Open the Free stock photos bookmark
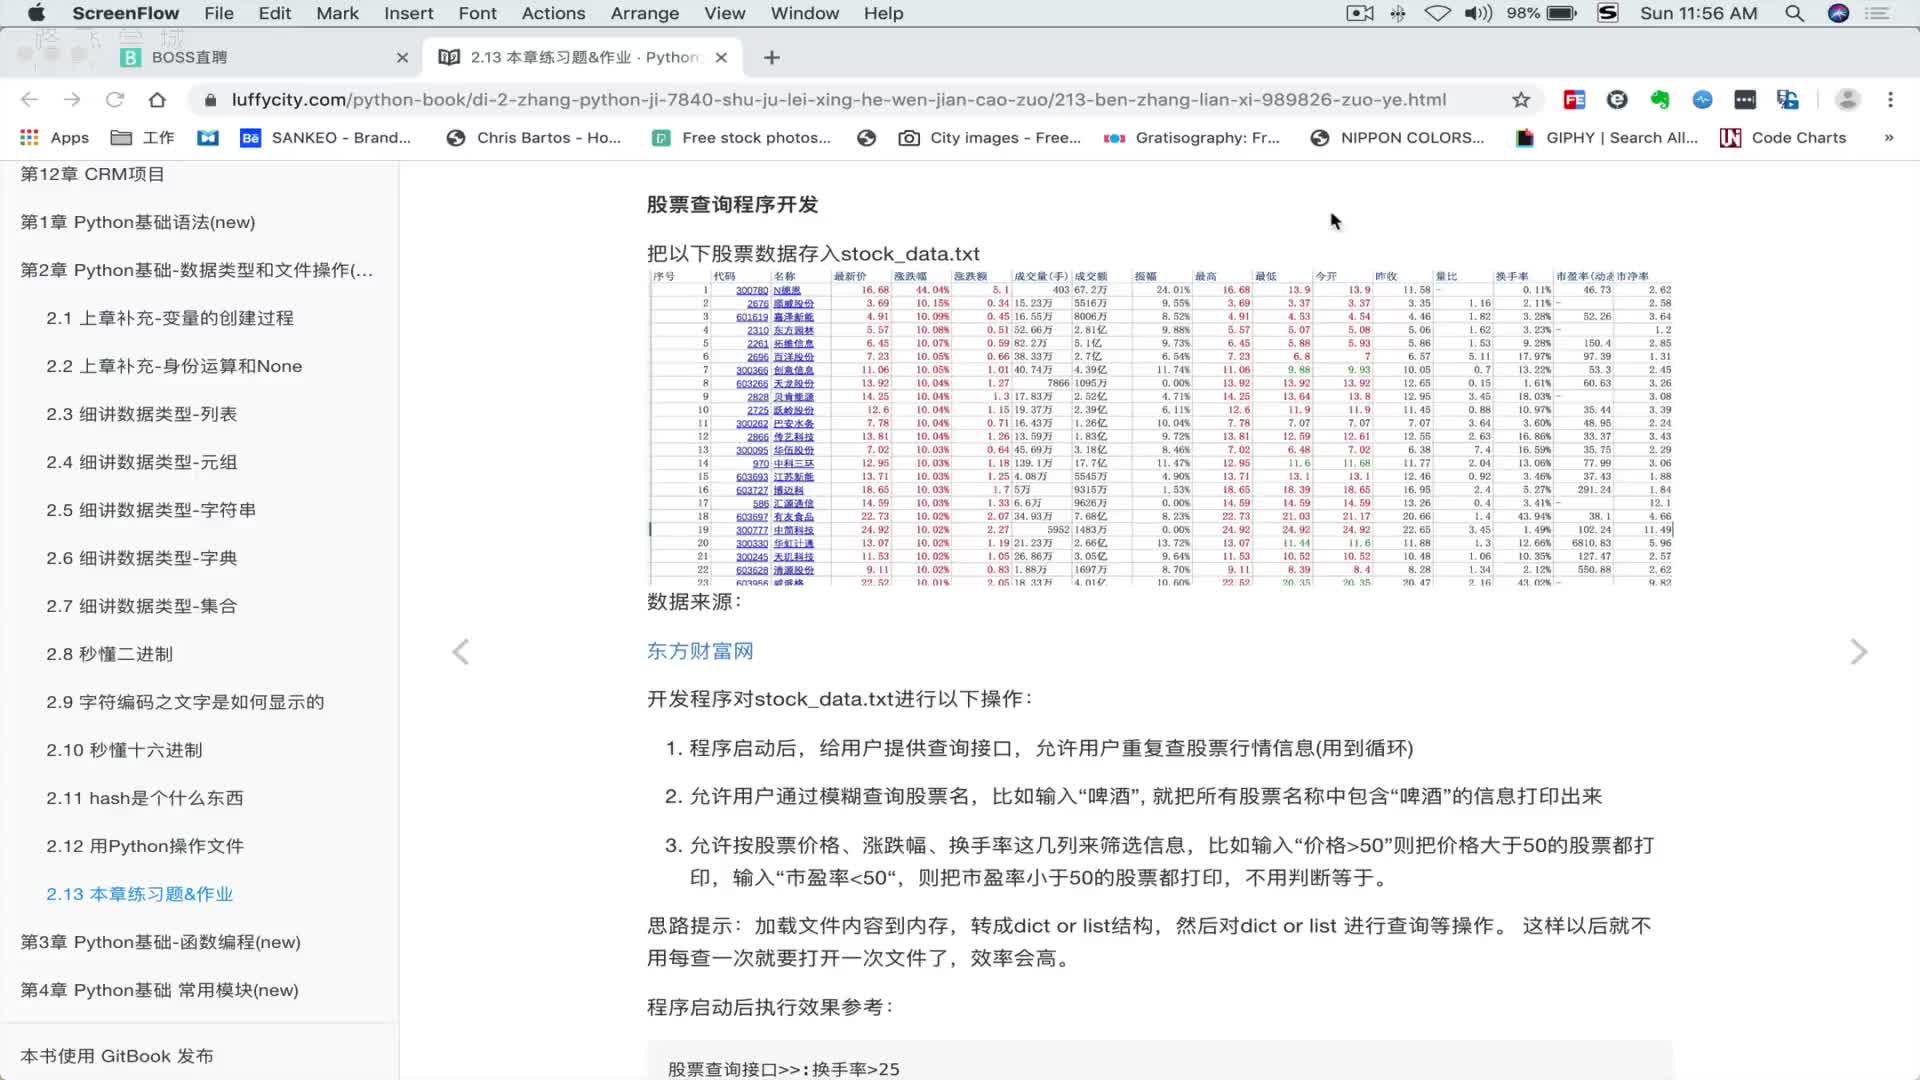This screenshot has height=1080, width=1920. click(742, 137)
